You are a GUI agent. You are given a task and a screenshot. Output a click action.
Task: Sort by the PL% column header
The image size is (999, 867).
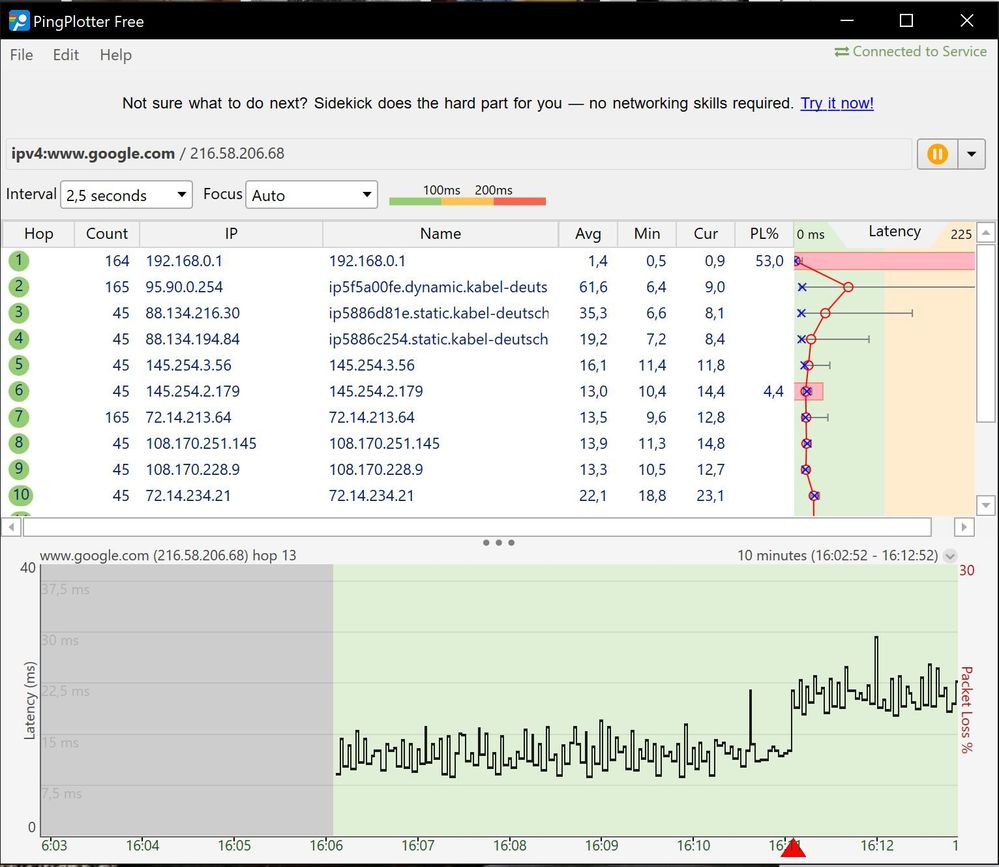763,233
